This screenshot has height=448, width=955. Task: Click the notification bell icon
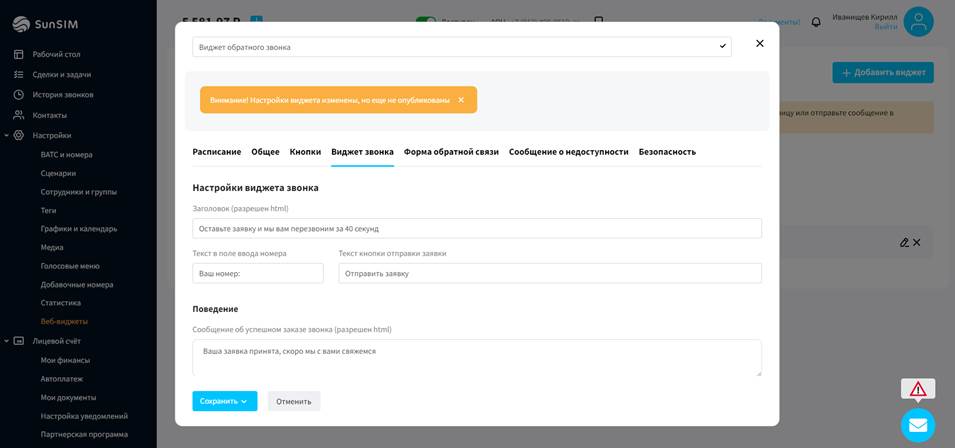pos(816,22)
